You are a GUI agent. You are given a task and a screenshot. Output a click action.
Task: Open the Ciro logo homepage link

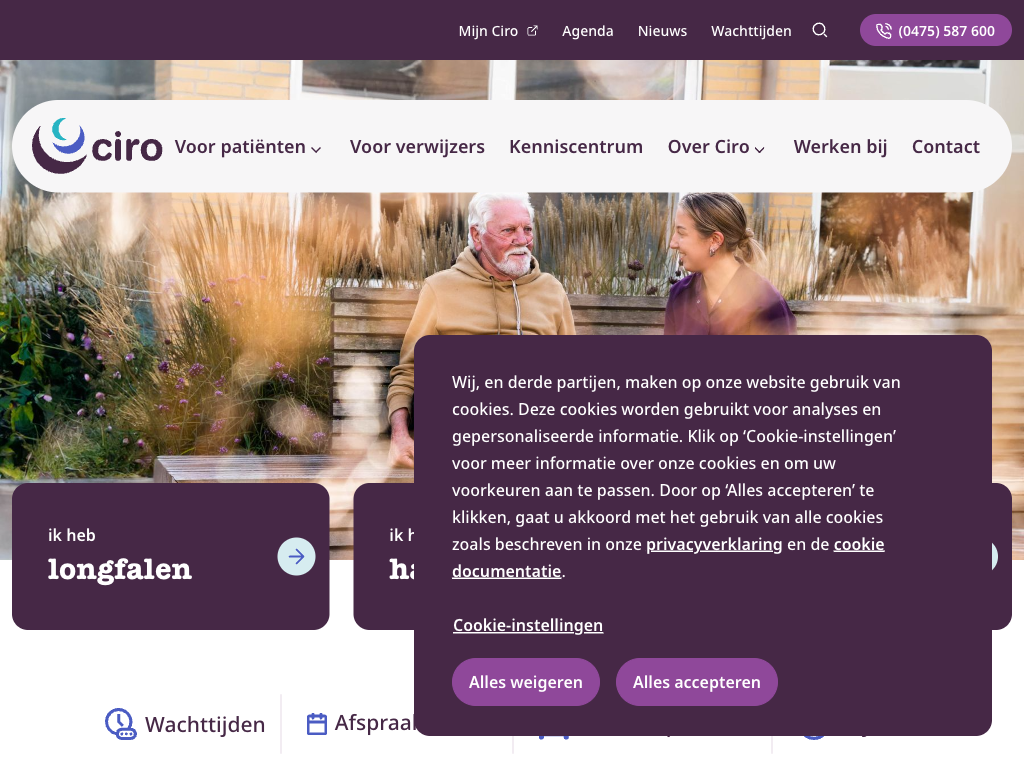click(x=97, y=146)
